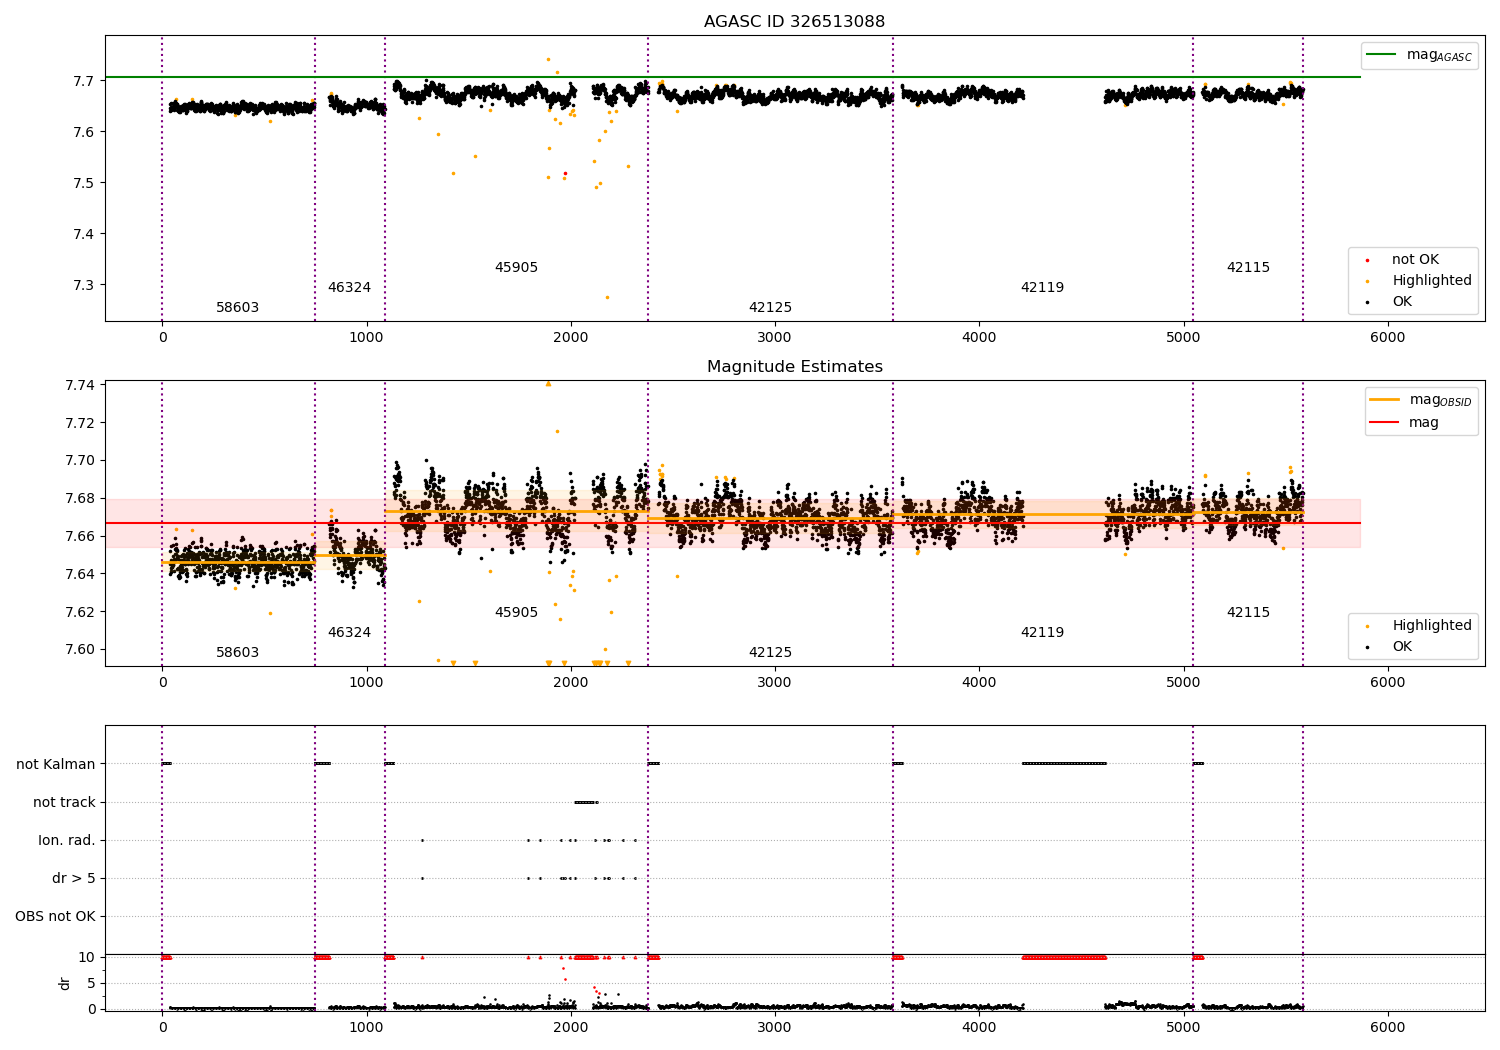Click the 'OBS not OK' row label
Viewport: 1500px width, 1050px height.
(55, 917)
